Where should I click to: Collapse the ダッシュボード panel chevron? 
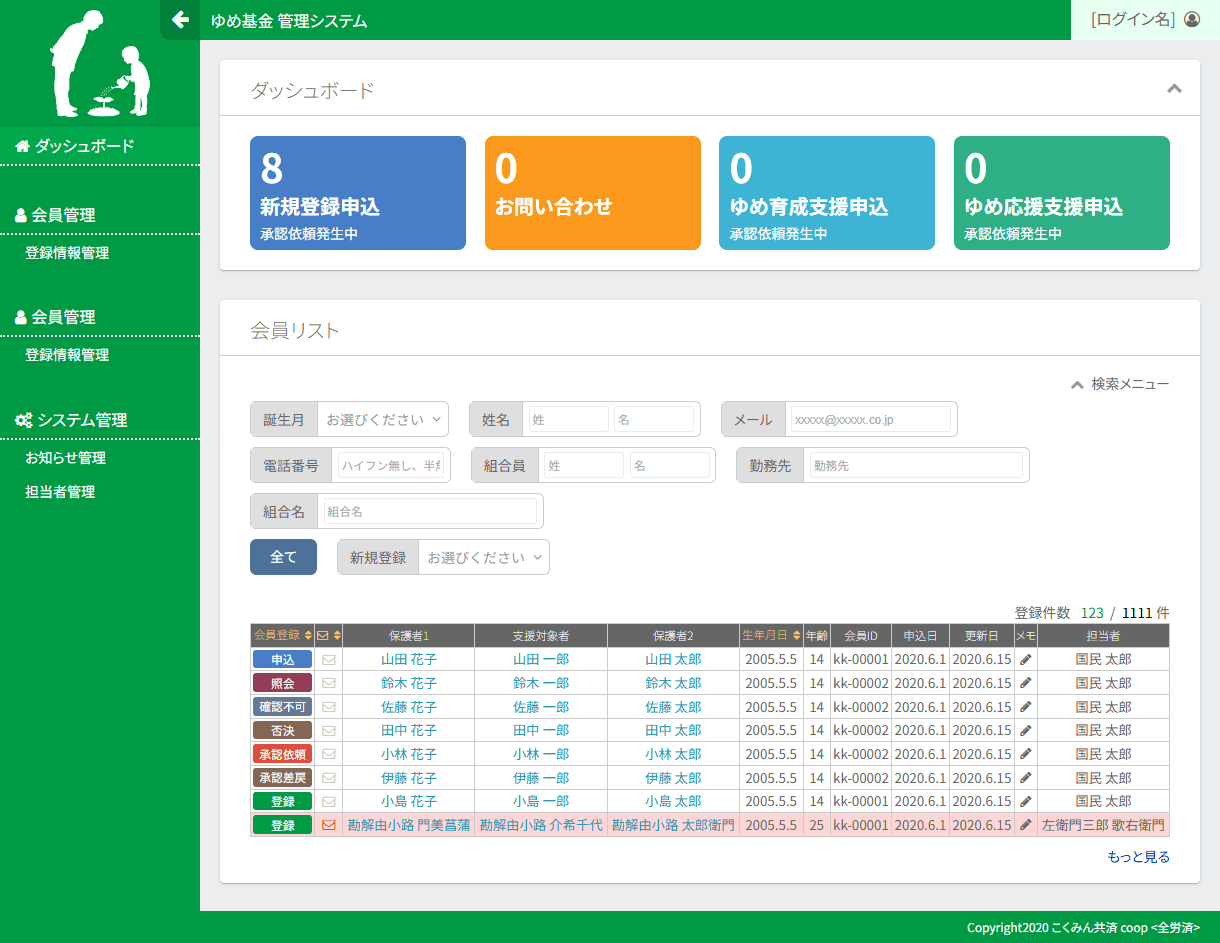pyautogui.click(x=1174, y=89)
